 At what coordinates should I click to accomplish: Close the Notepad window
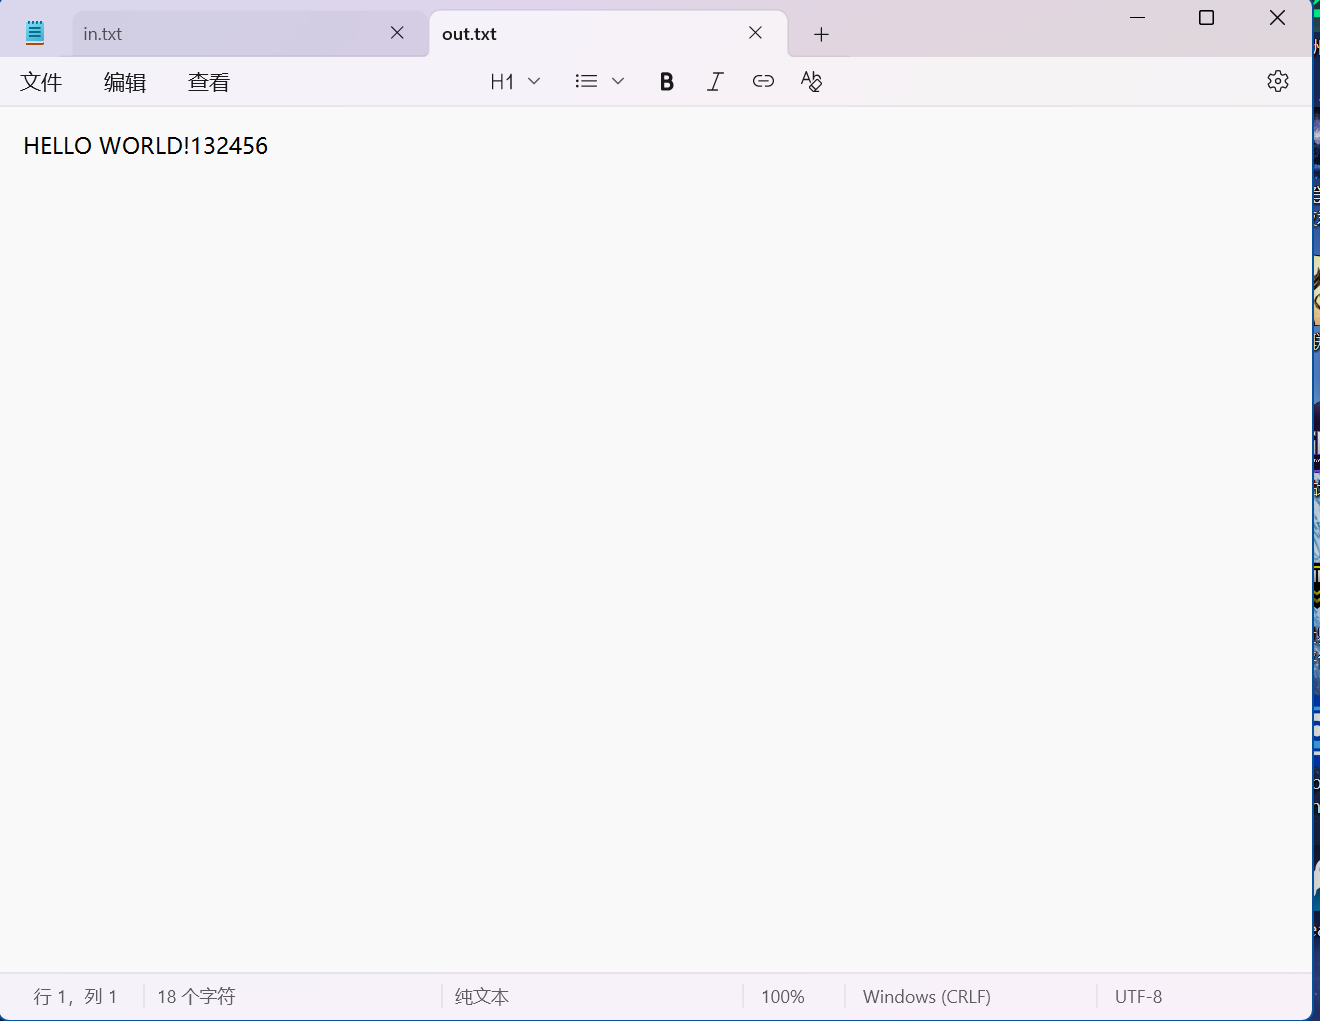[1277, 18]
